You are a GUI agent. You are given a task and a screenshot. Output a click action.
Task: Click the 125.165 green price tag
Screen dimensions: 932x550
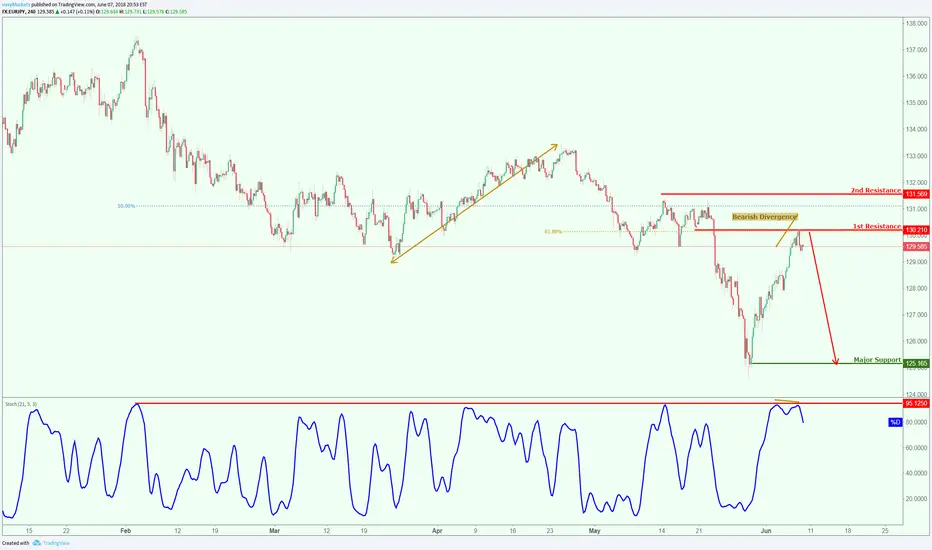click(x=915, y=363)
